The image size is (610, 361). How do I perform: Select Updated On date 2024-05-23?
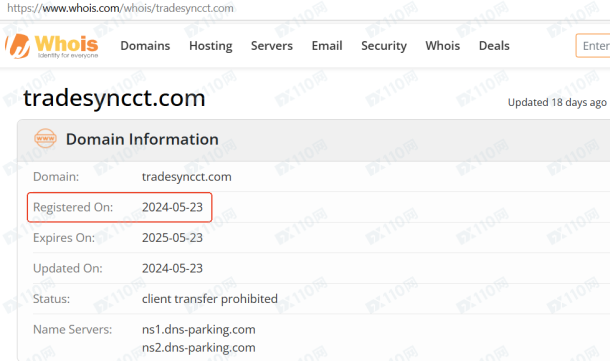[x=172, y=268]
